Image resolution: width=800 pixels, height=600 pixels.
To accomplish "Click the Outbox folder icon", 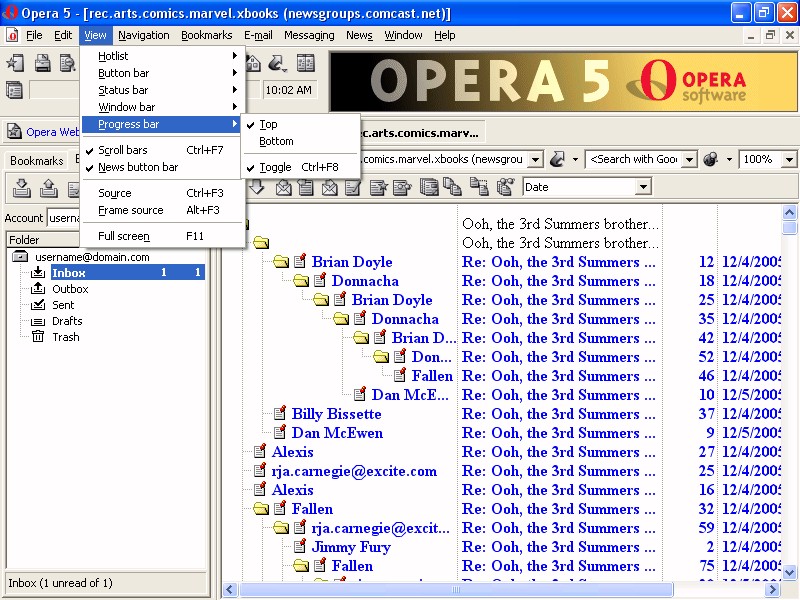I will click(38, 289).
